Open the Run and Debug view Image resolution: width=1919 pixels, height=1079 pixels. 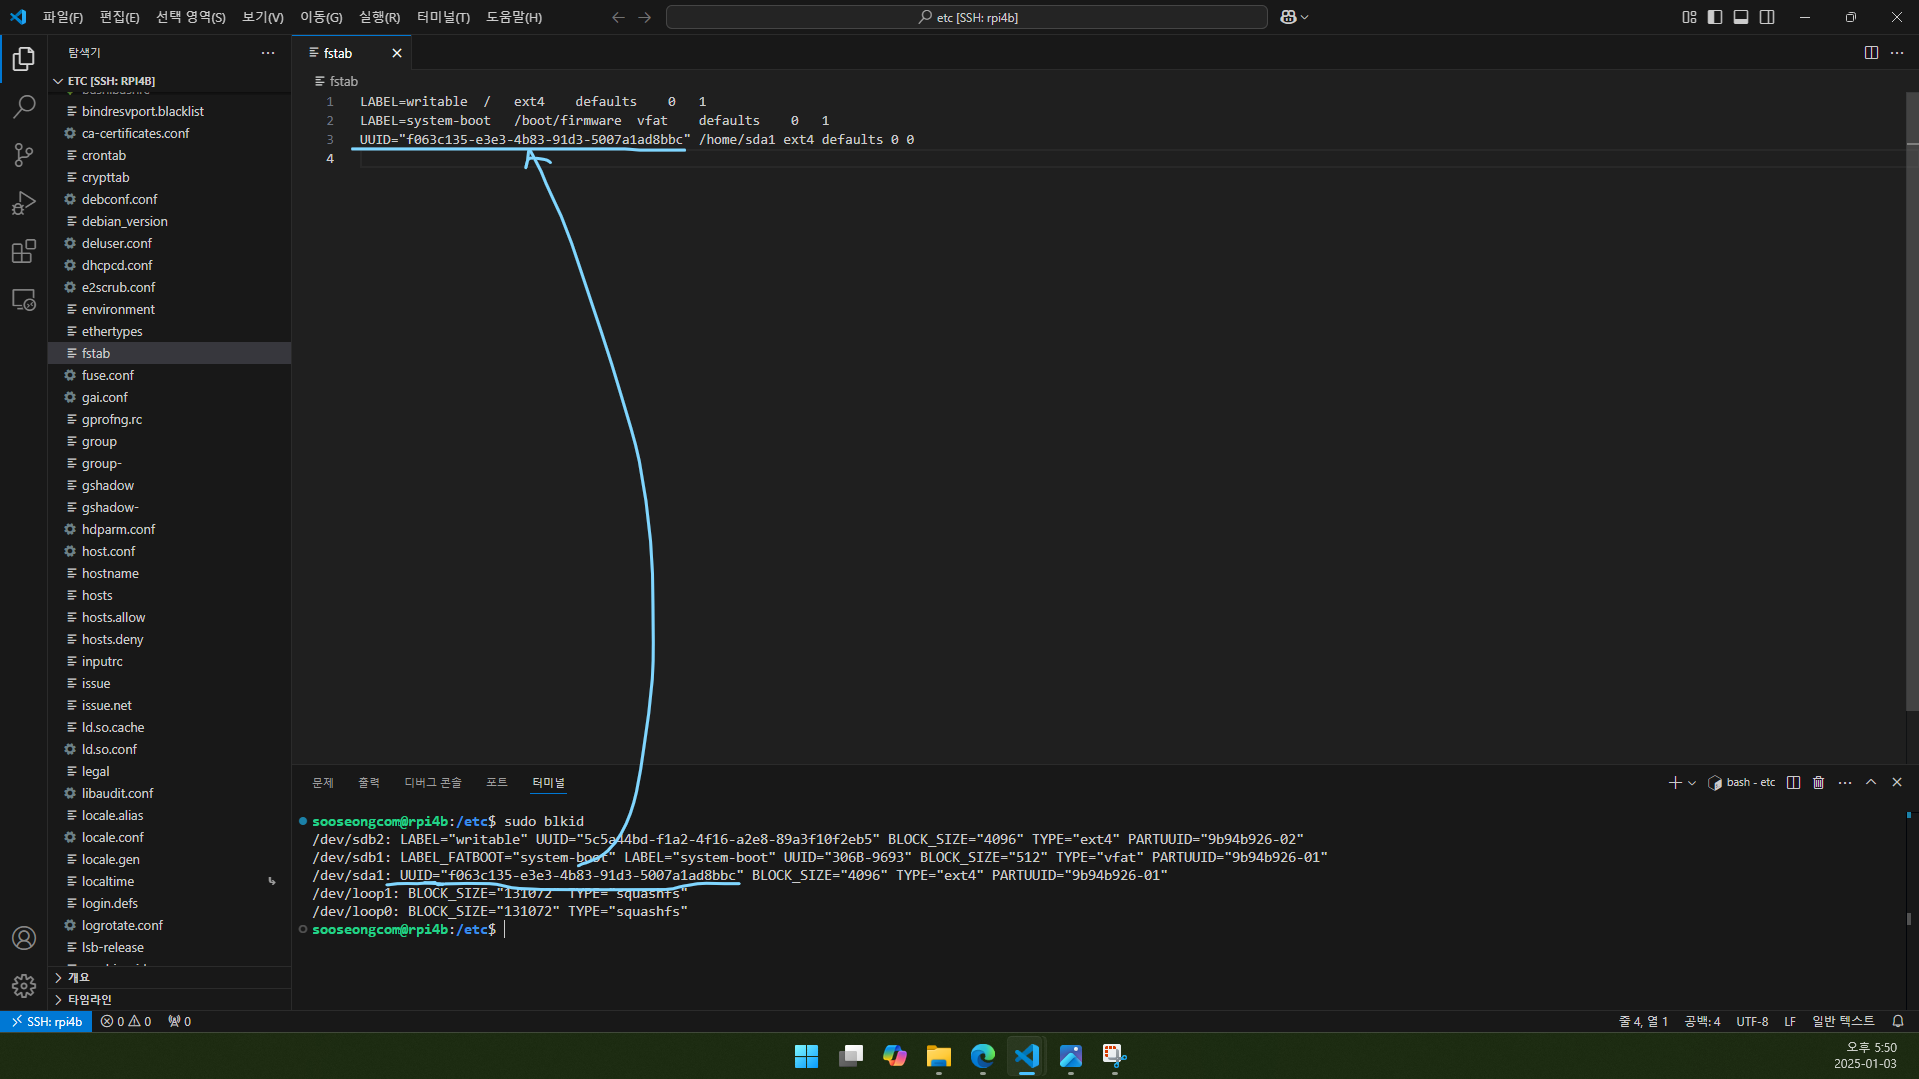tap(24, 203)
